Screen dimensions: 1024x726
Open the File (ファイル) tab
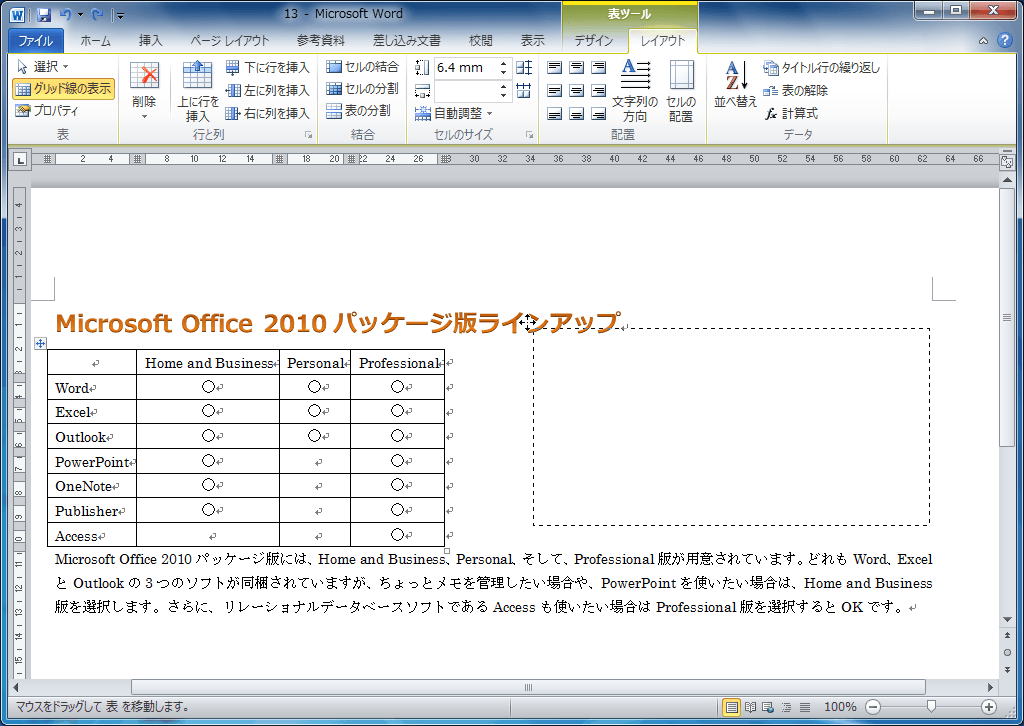coord(35,40)
